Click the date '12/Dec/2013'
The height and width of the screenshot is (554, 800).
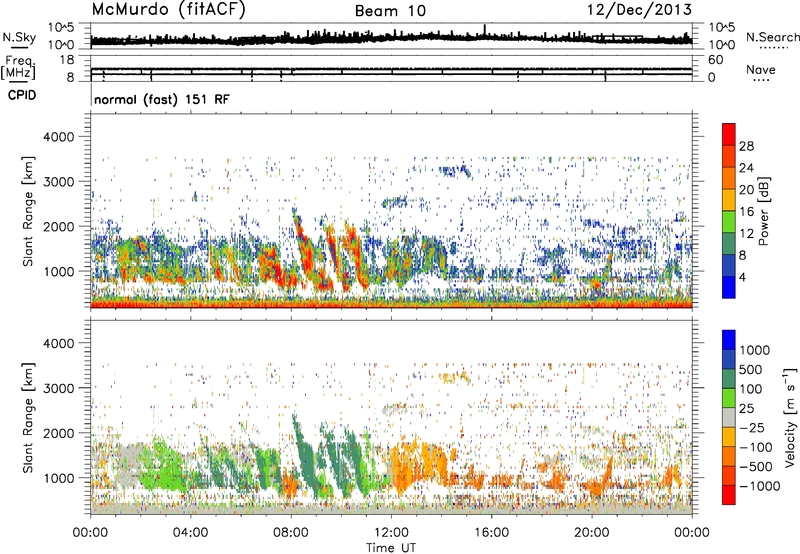point(639,10)
